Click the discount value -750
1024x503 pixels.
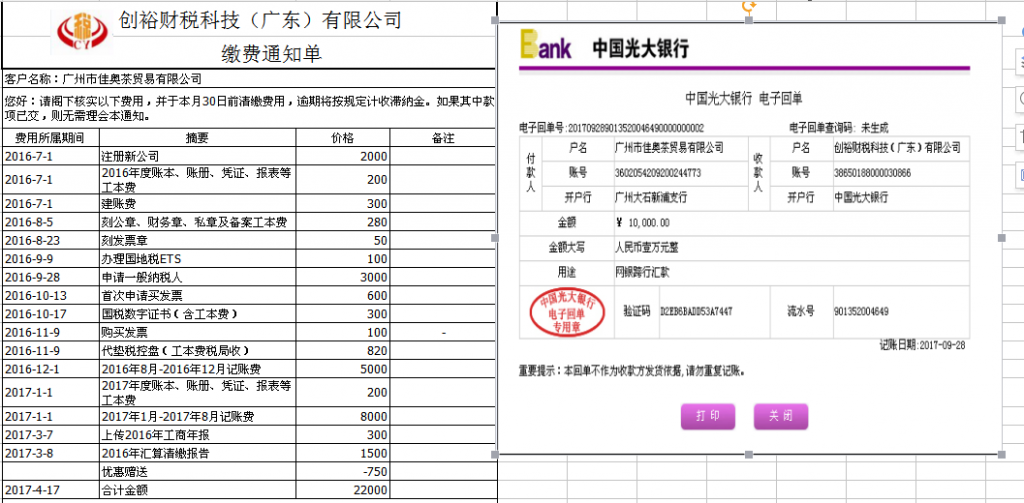pyautogui.click(x=343, y=471)
